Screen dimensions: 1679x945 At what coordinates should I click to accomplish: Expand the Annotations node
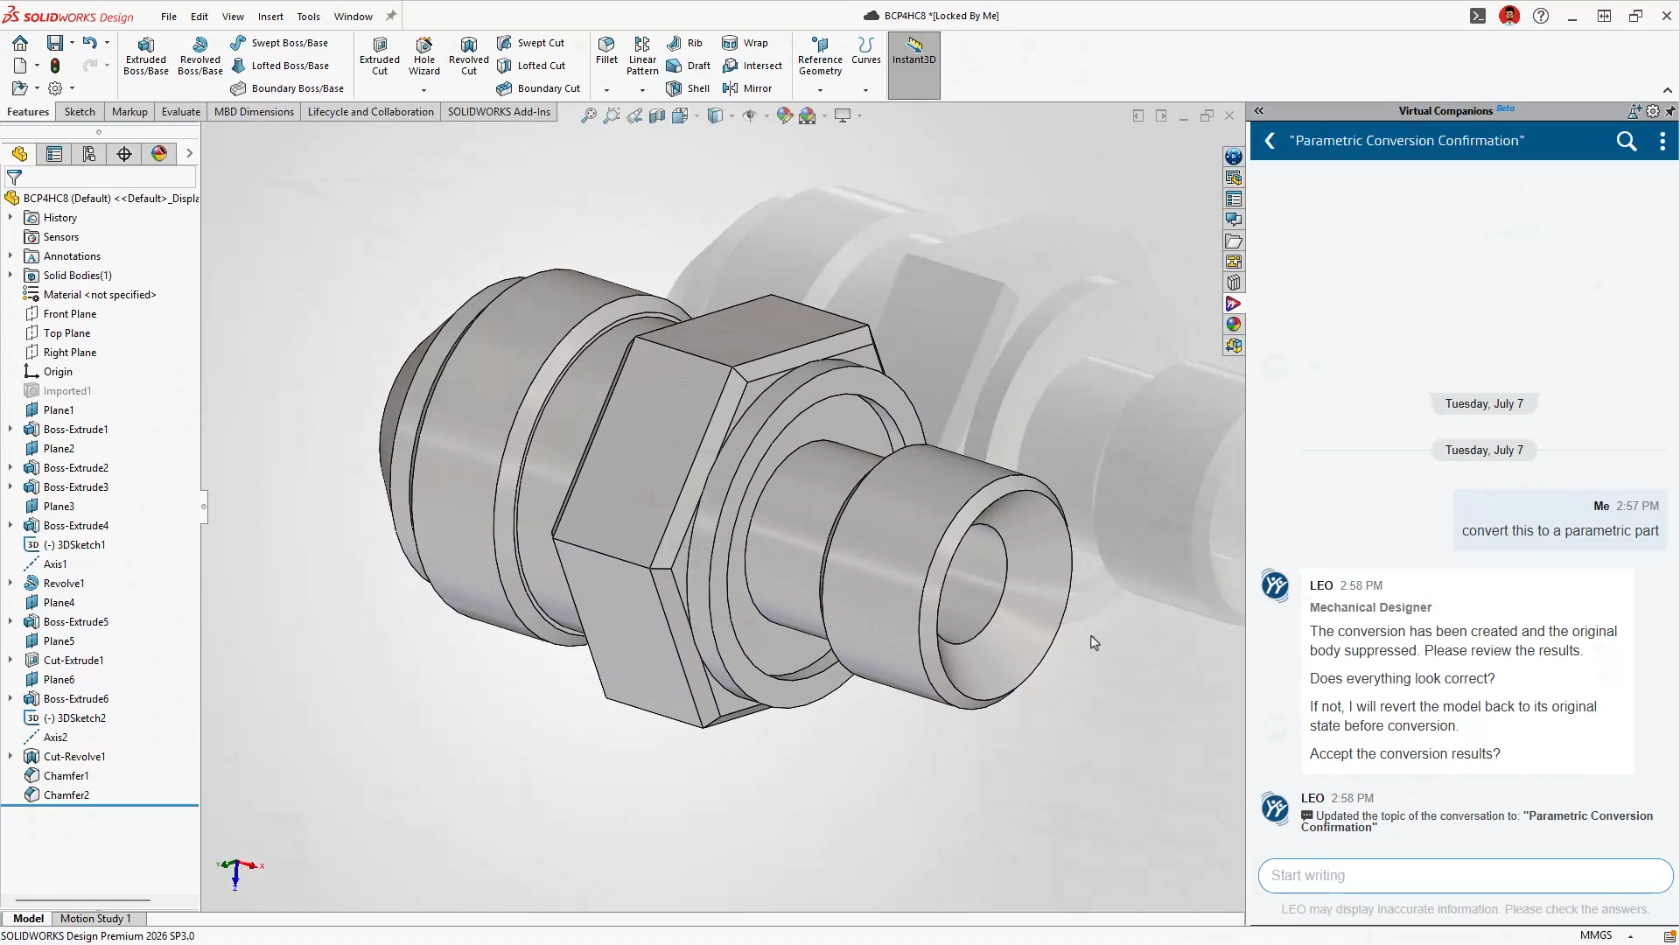(11, 256)
